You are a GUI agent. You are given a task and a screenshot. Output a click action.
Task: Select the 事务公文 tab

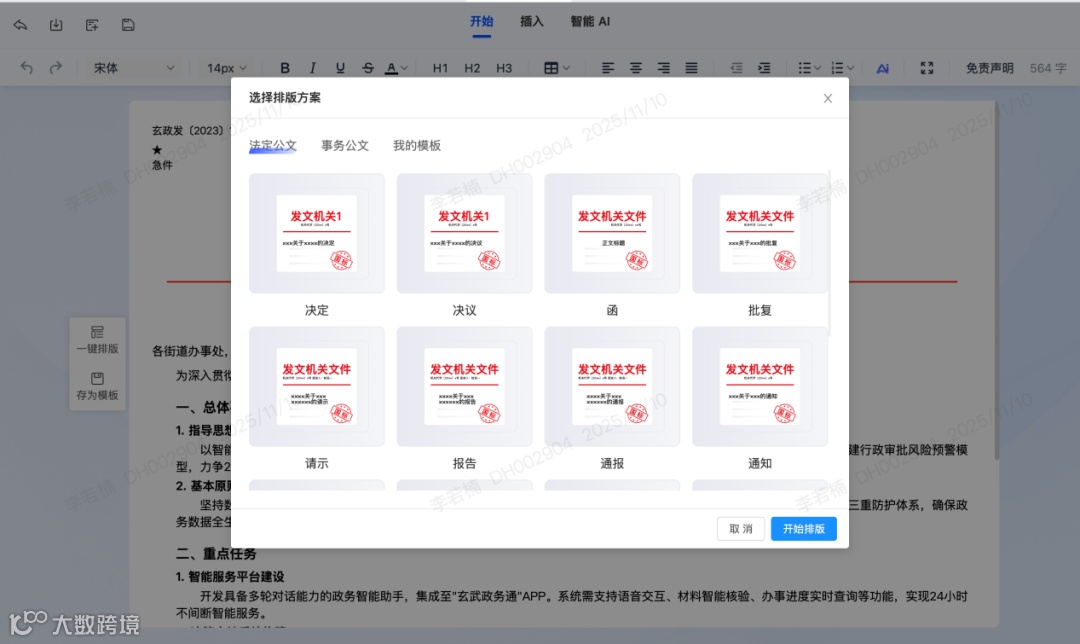click(x=344, y=145)
